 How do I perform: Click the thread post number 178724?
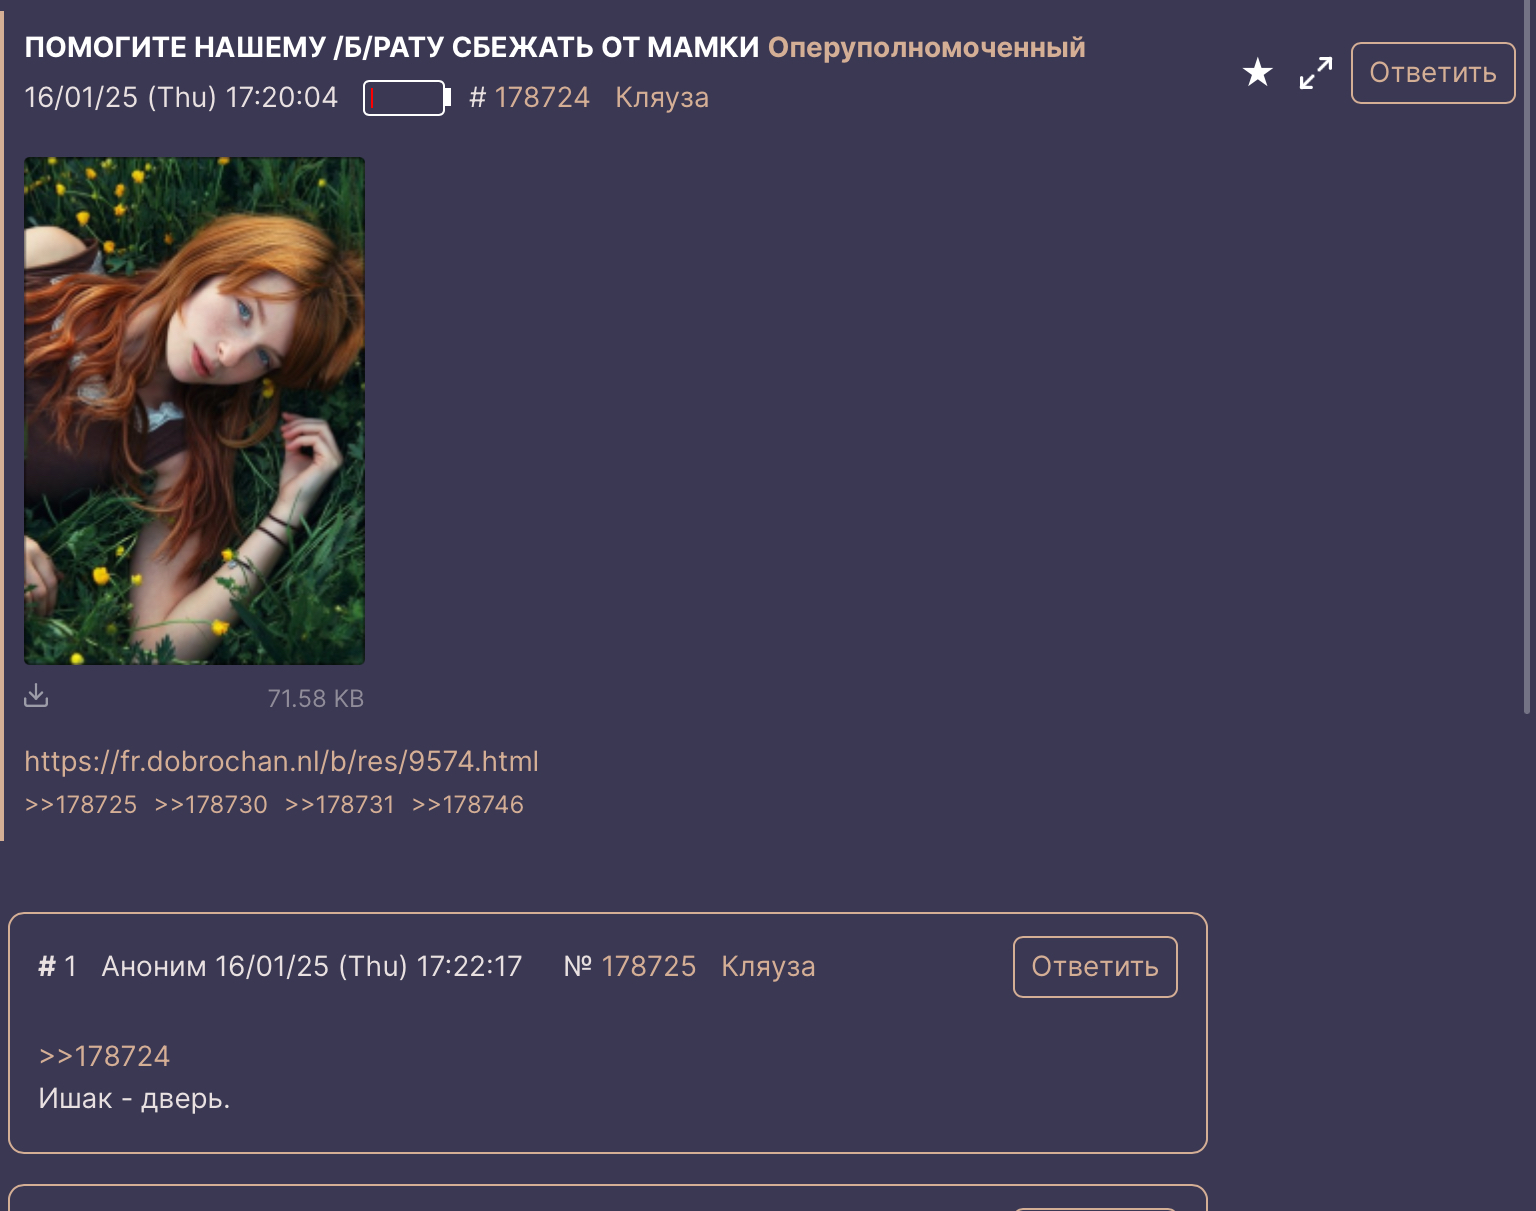(542, 97)
